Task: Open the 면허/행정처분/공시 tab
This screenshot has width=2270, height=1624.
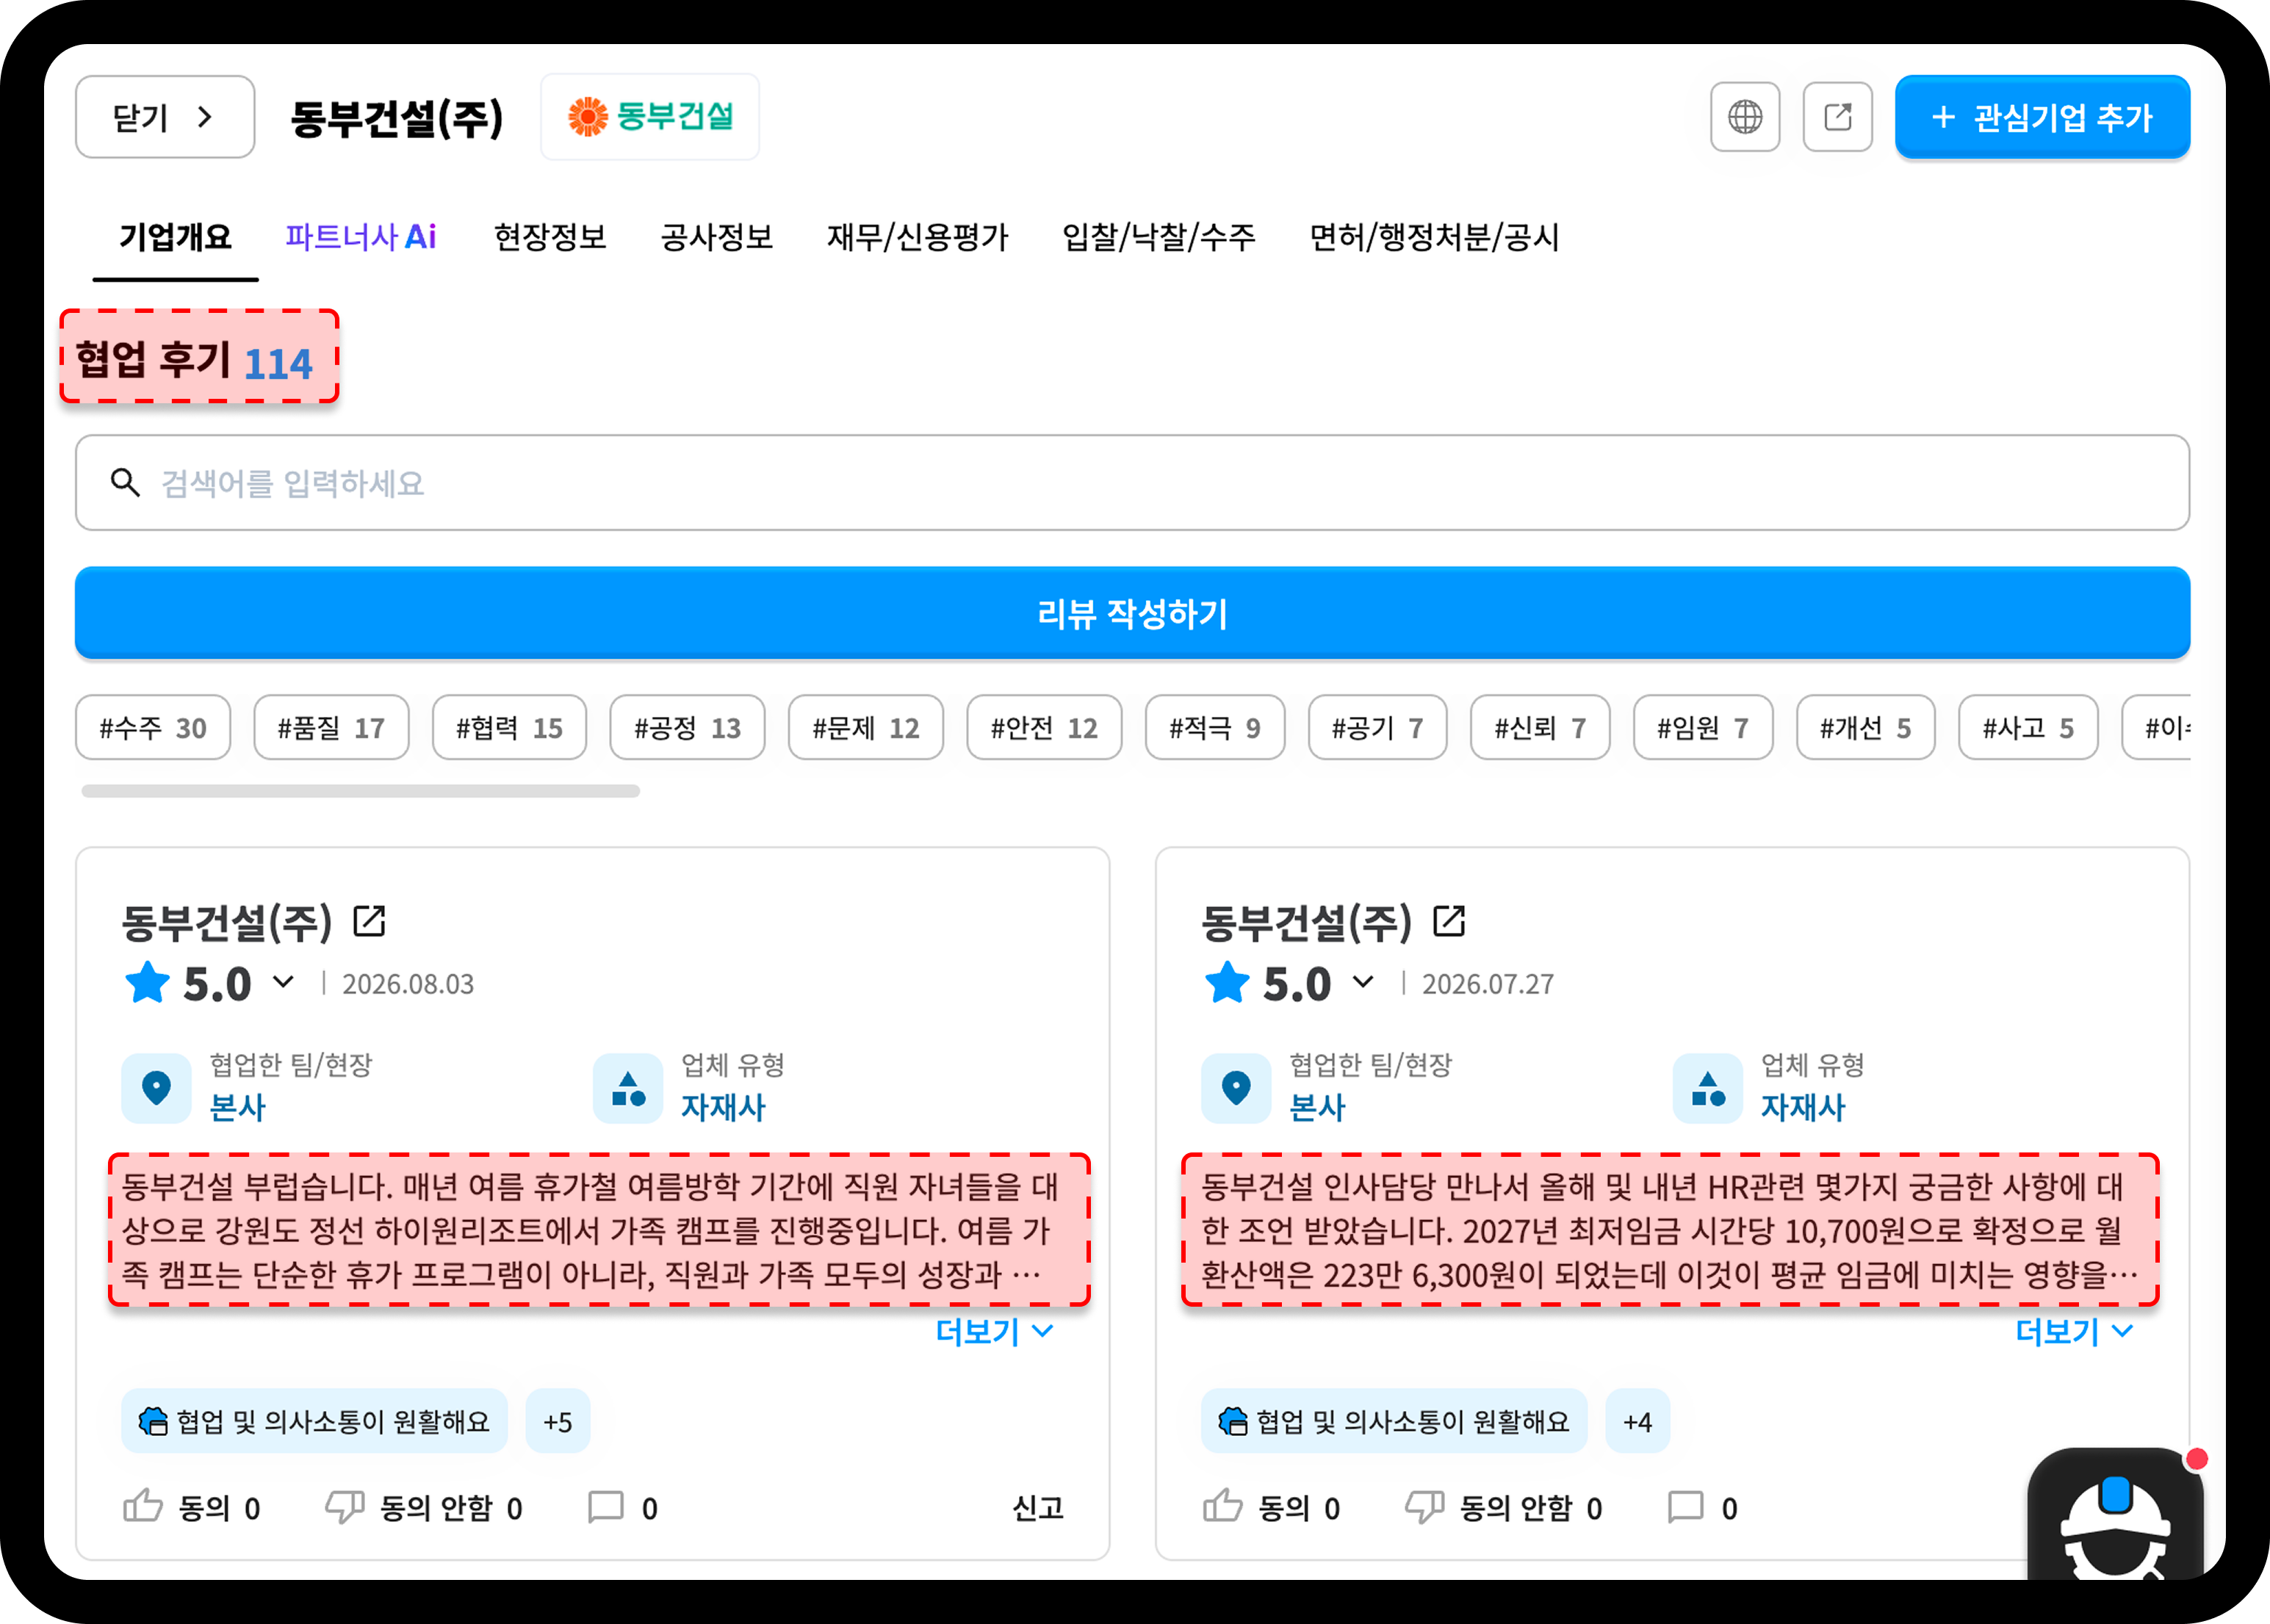Action: [x=1435, y=237]
